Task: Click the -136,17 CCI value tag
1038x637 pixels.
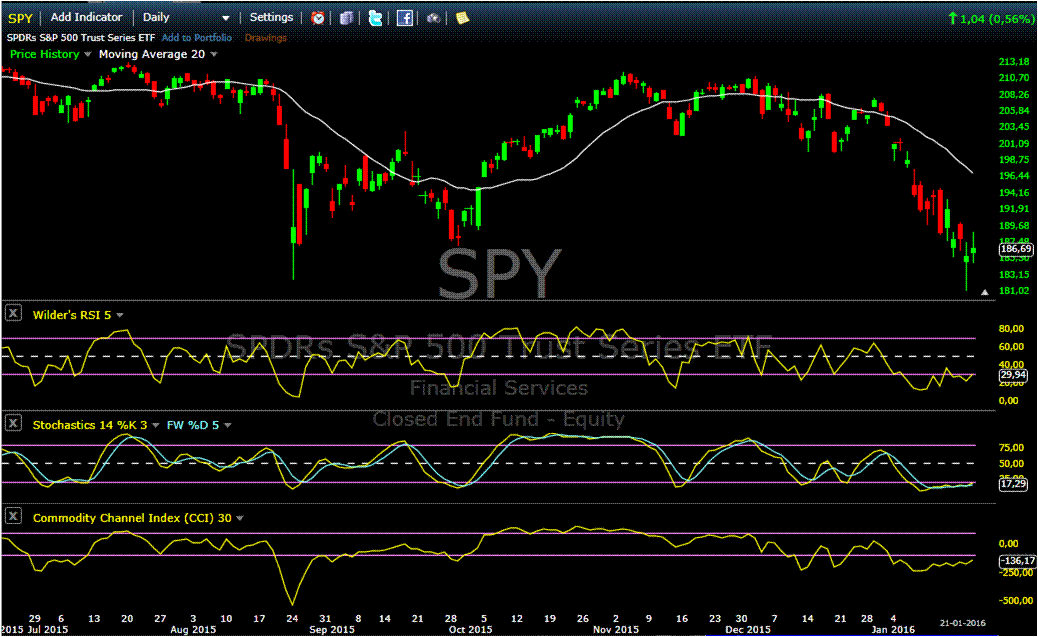Action: click(x=1017, y=561)
